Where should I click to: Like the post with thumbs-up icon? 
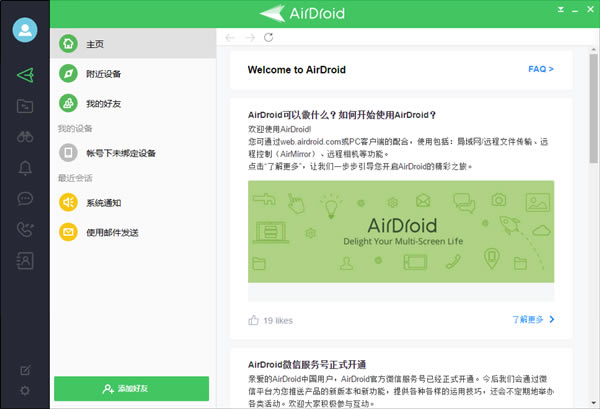pyautogui.click(x=253, y=320)
